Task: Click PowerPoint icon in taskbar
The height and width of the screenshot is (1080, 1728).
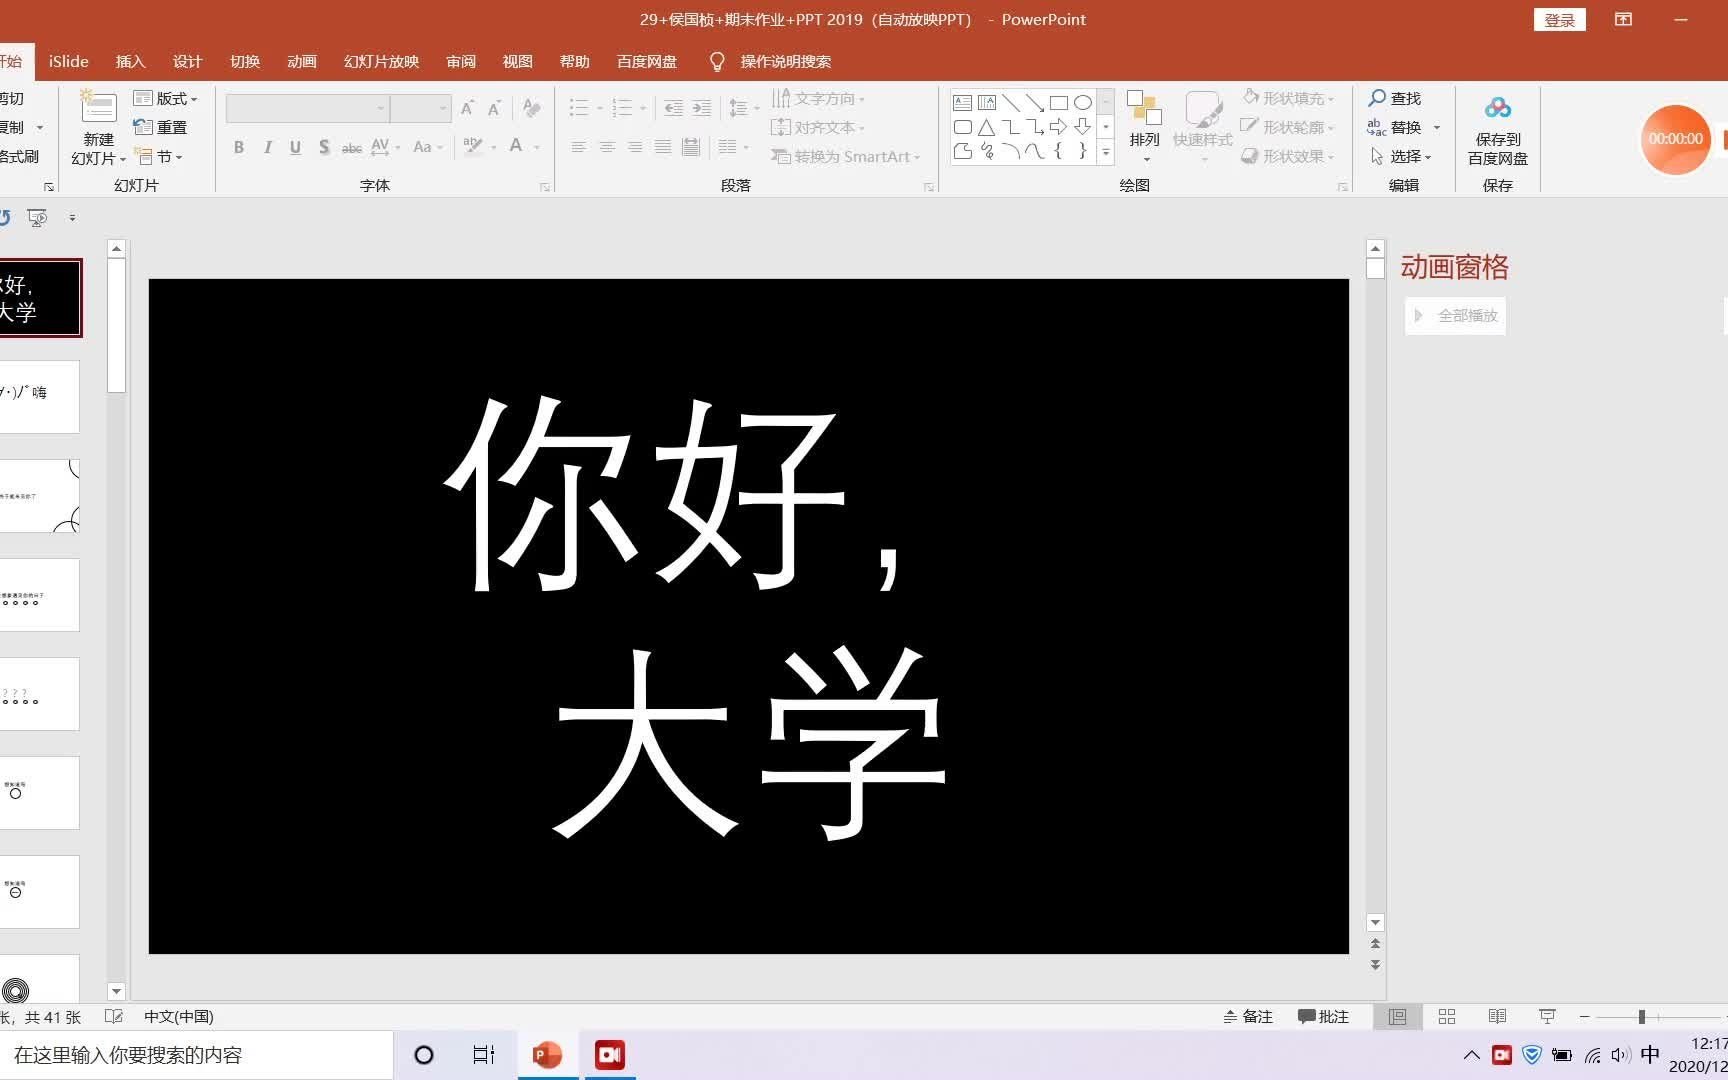Action: (x=547, y=1055)
